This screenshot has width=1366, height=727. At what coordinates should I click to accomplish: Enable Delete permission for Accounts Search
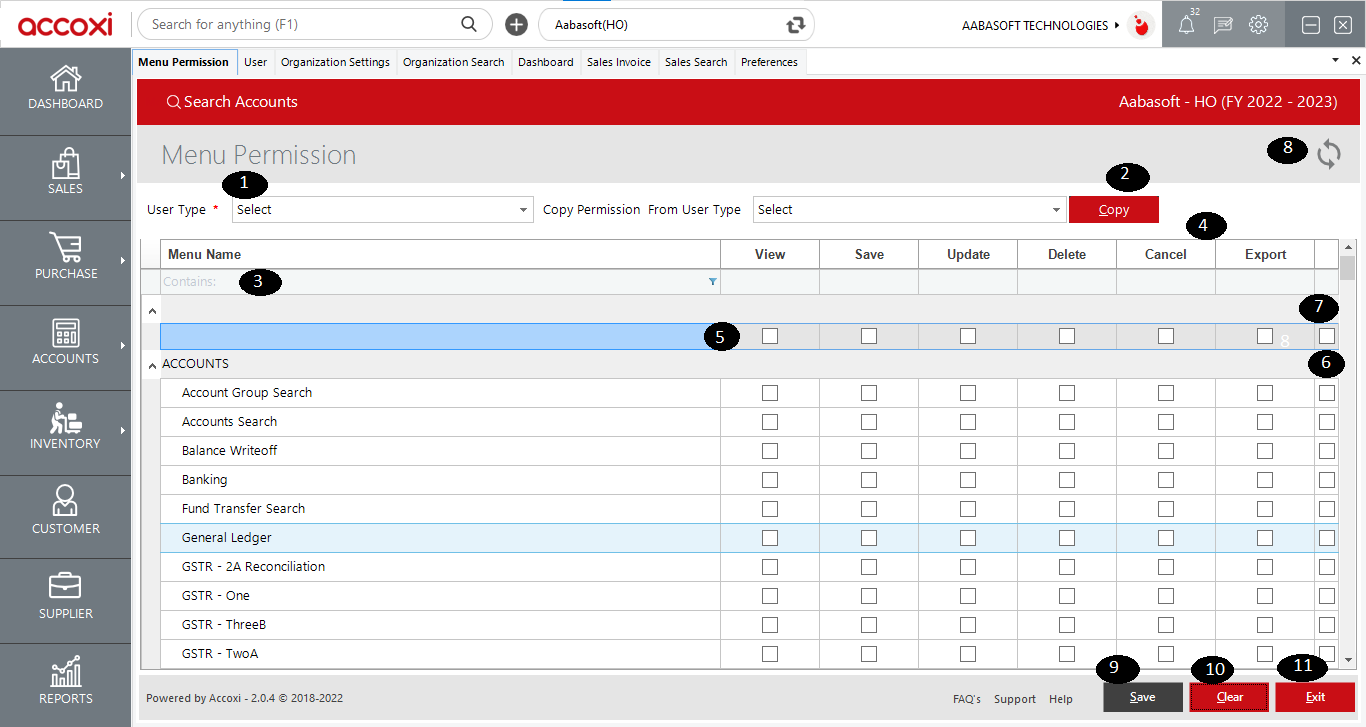pos(1066,421)
